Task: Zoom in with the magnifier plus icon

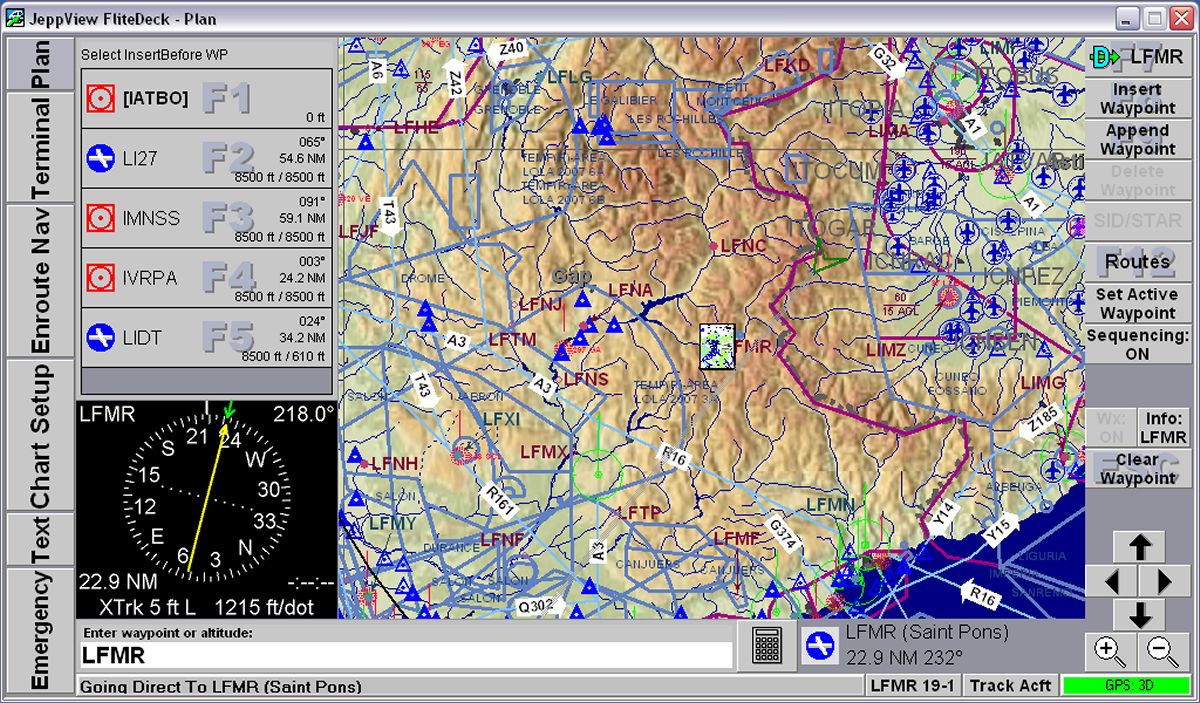Action: click(1110, 651)
